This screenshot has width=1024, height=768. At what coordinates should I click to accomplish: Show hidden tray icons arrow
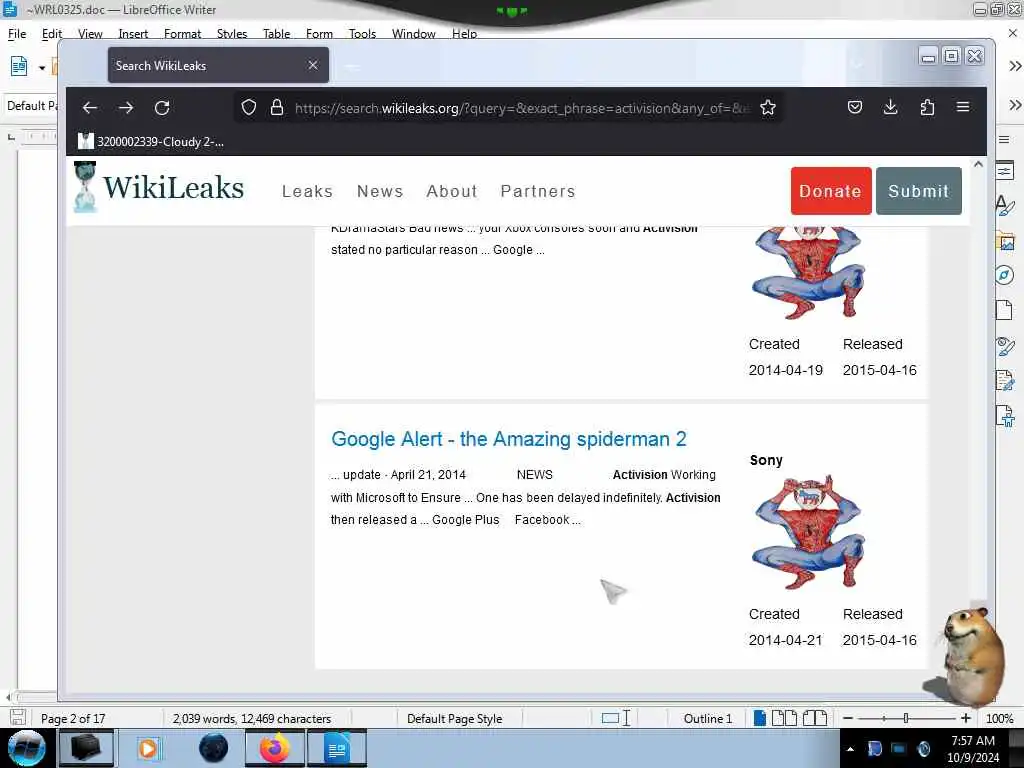click(x=850, y=749)
